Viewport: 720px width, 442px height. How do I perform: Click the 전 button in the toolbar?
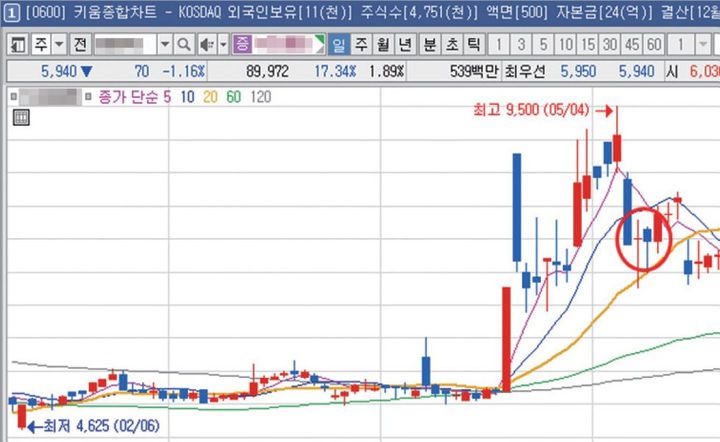(x=80, y=45)
